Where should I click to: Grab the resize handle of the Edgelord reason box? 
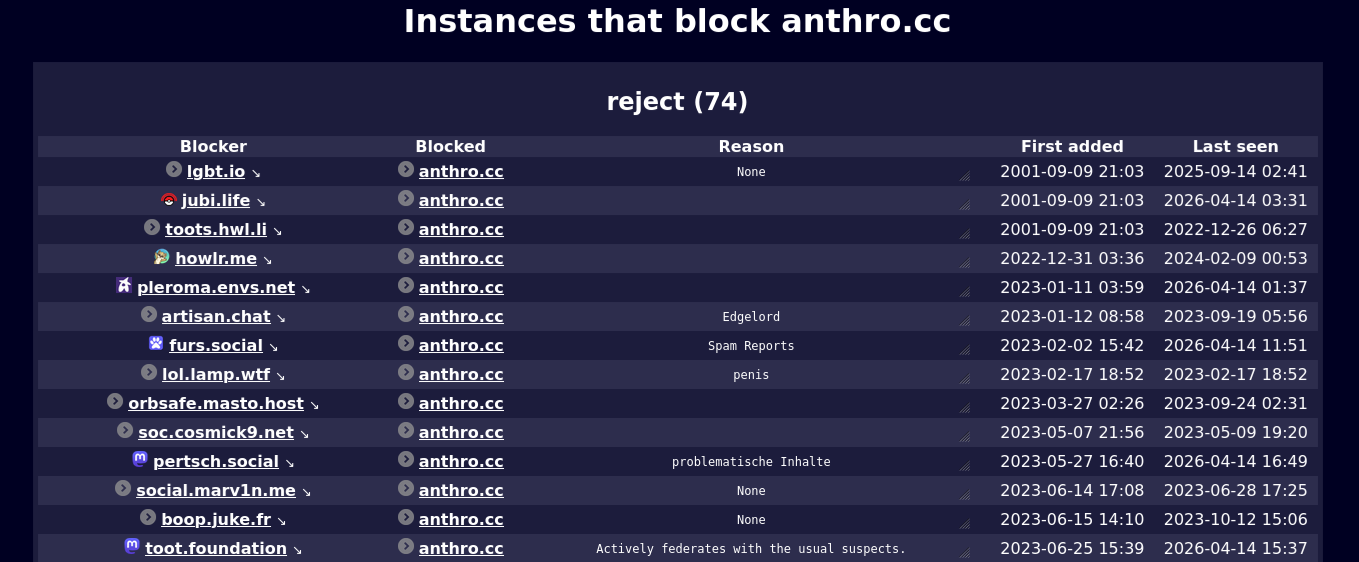pyautogui.click(x=965, y=322)
